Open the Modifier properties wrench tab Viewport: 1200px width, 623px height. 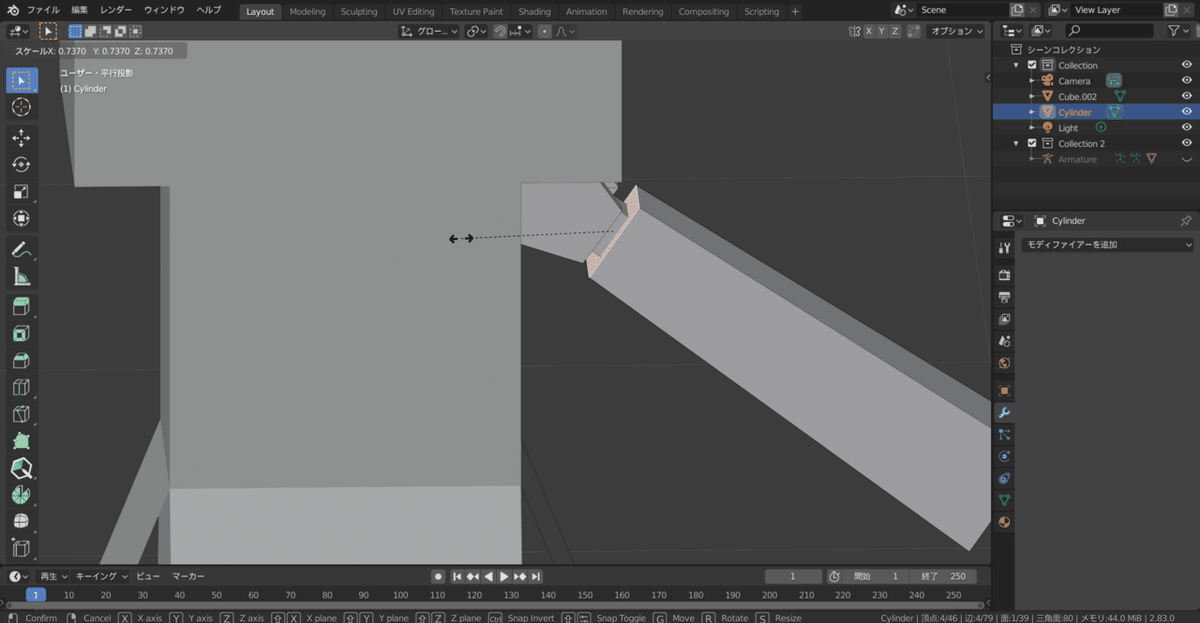point(1004,413)
